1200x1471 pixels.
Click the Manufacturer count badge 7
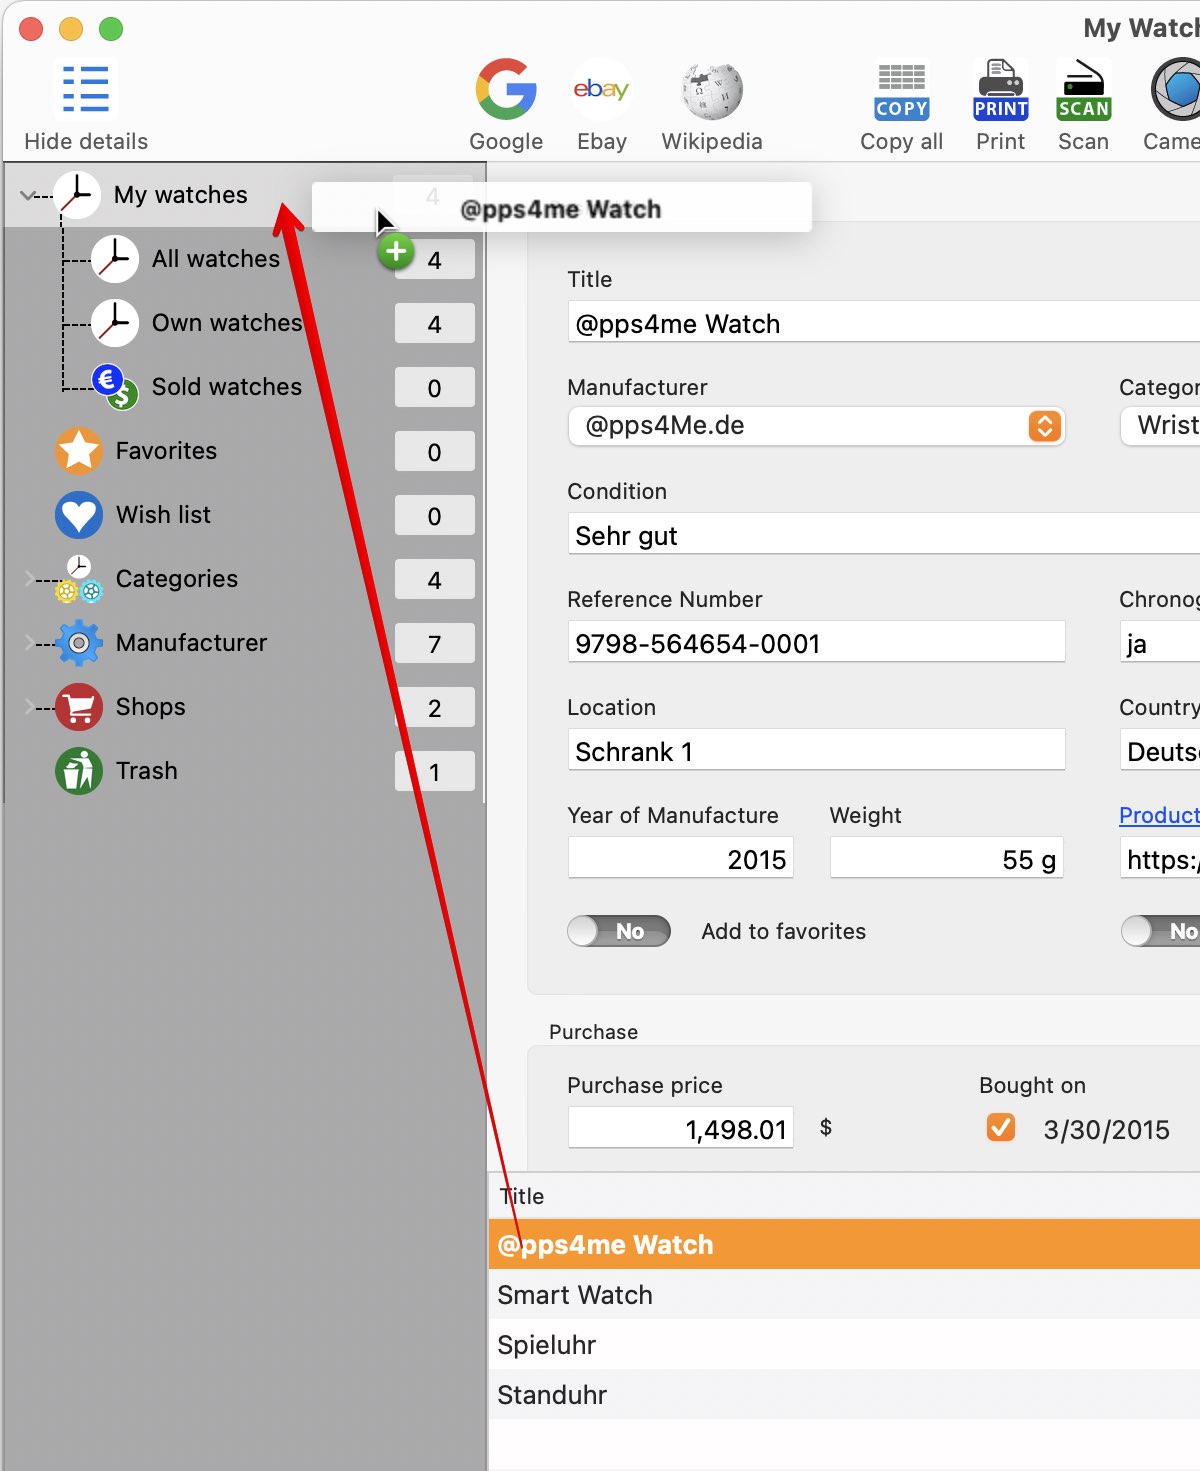coord(434,644)
